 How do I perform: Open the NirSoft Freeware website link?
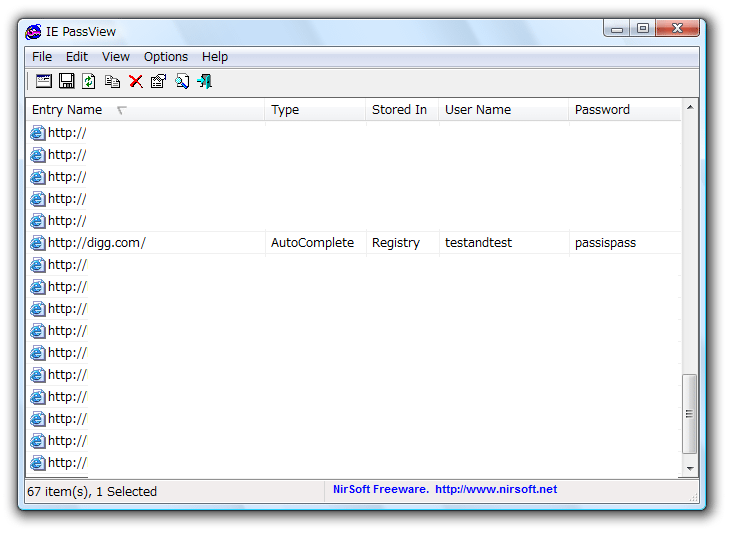click(445, 489)
